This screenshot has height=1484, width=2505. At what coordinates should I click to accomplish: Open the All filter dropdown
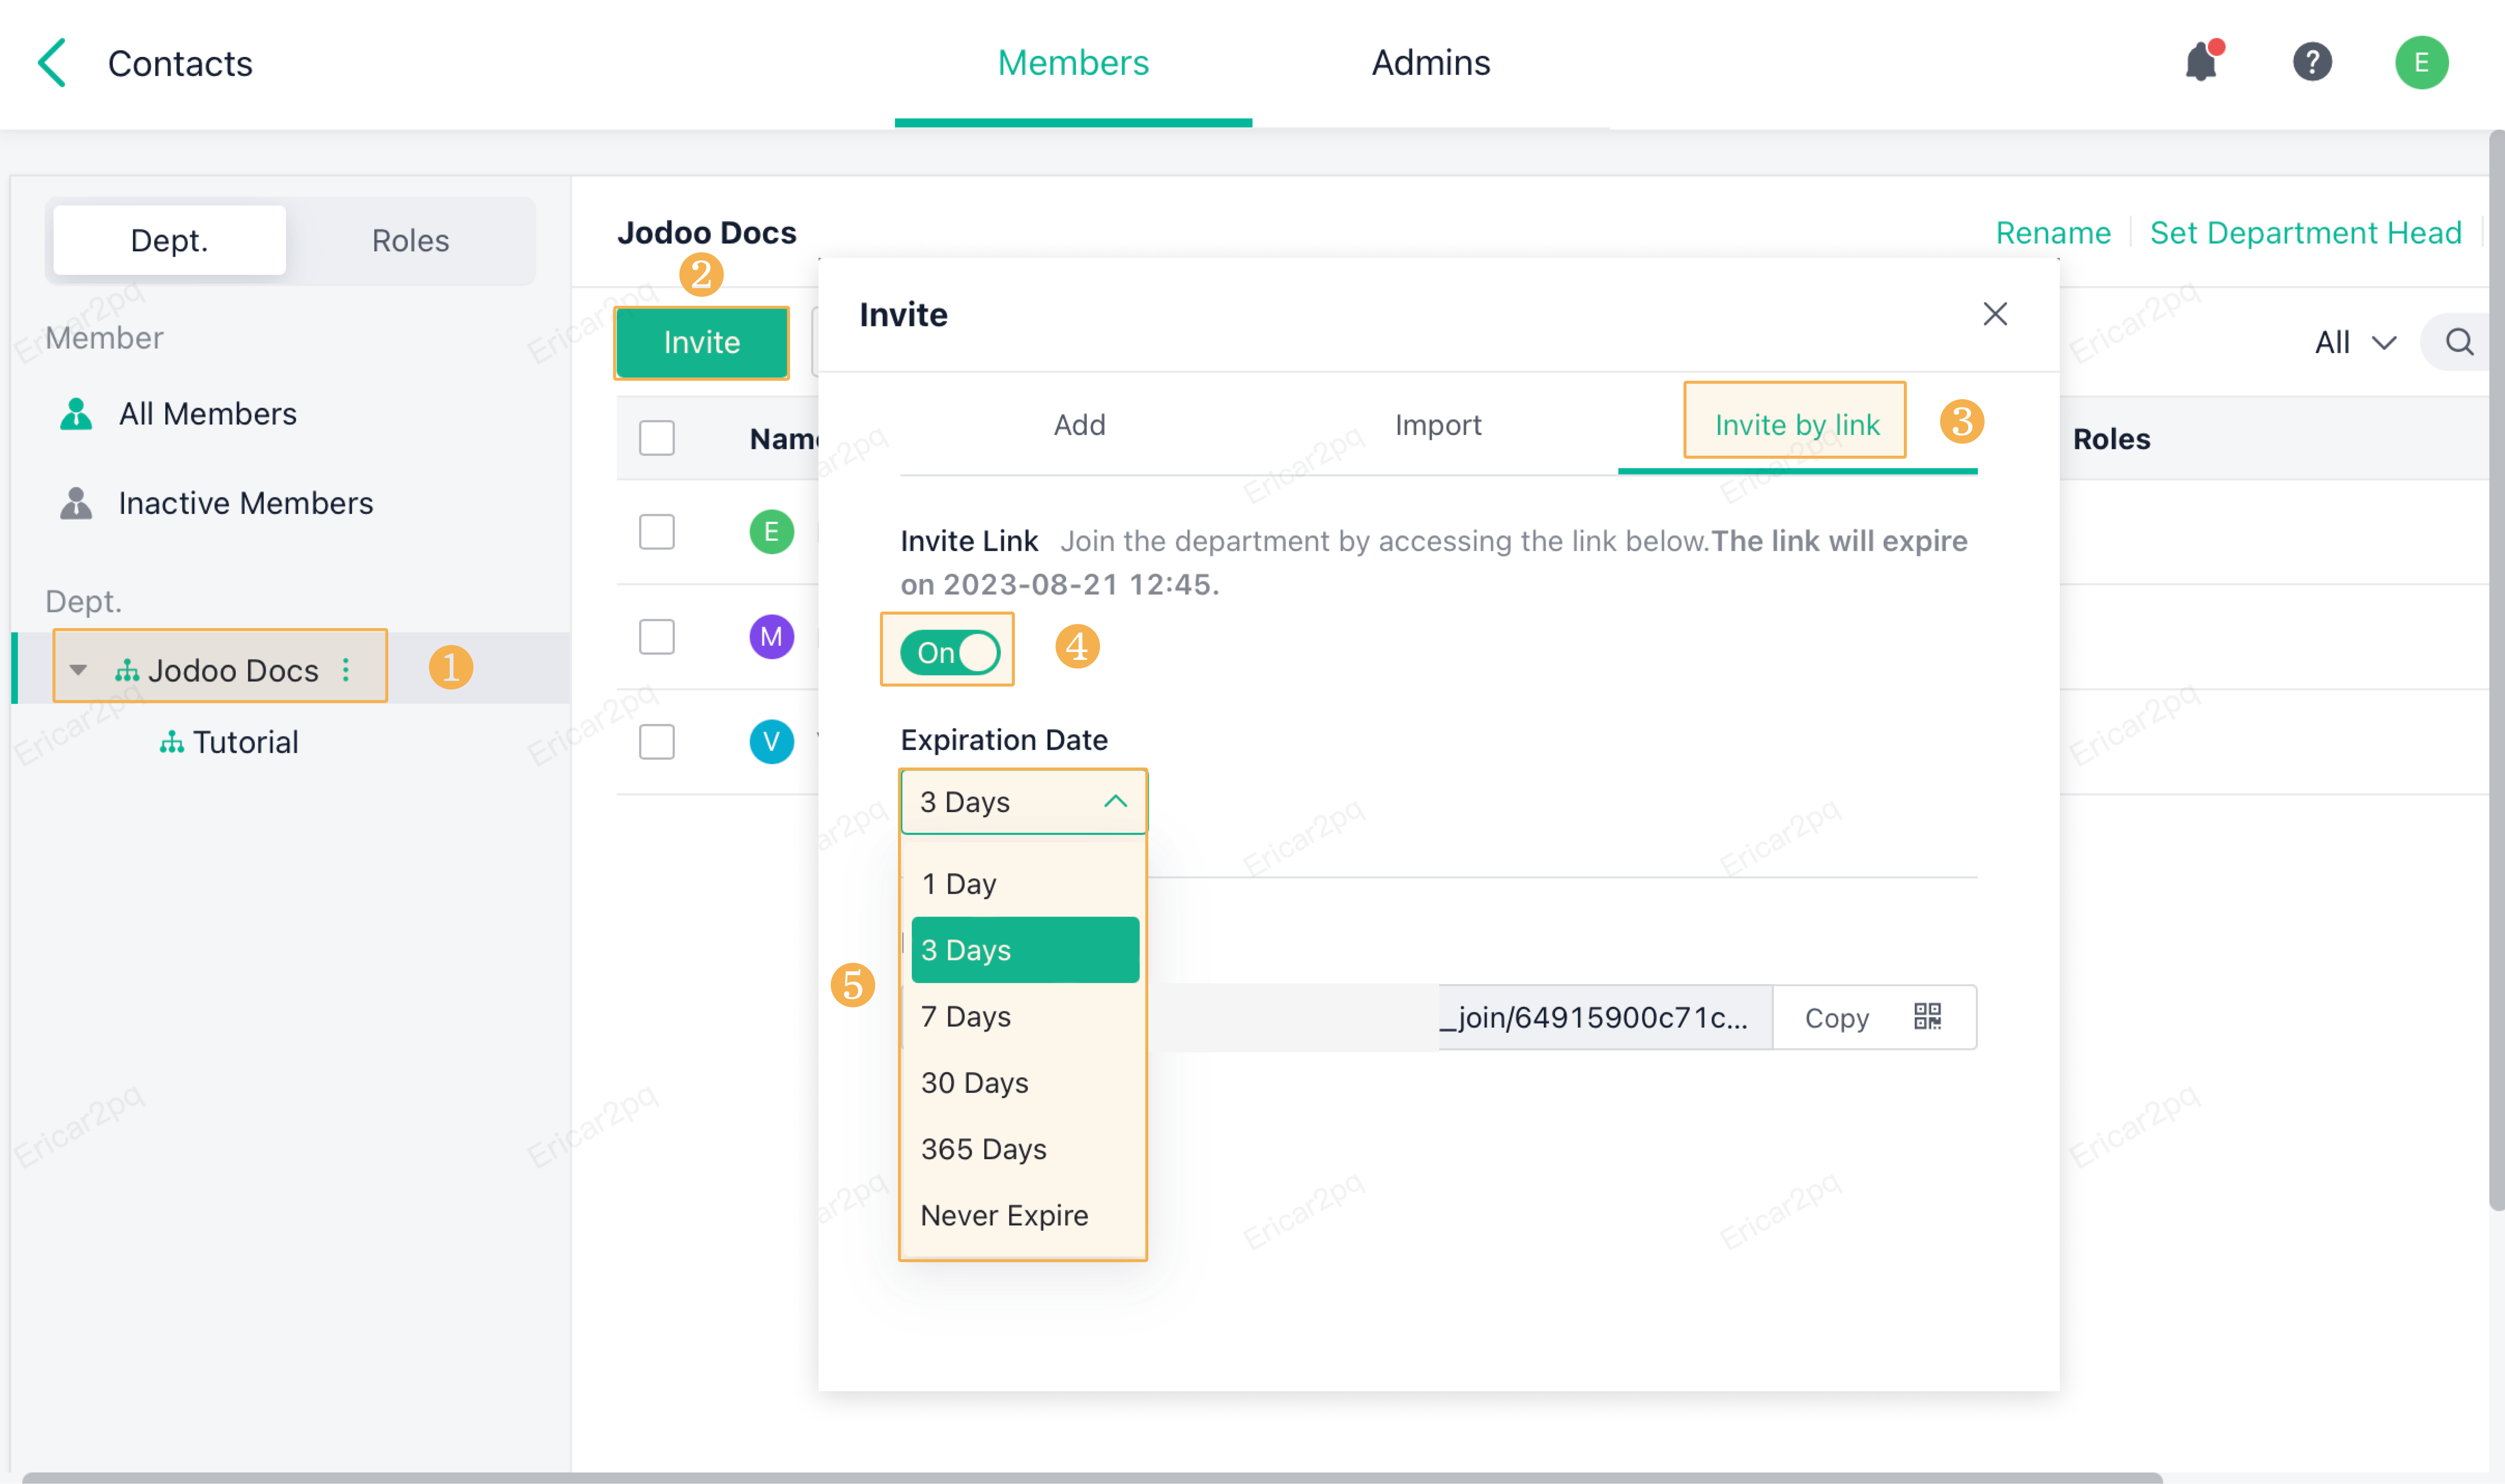click(2355, 342)
